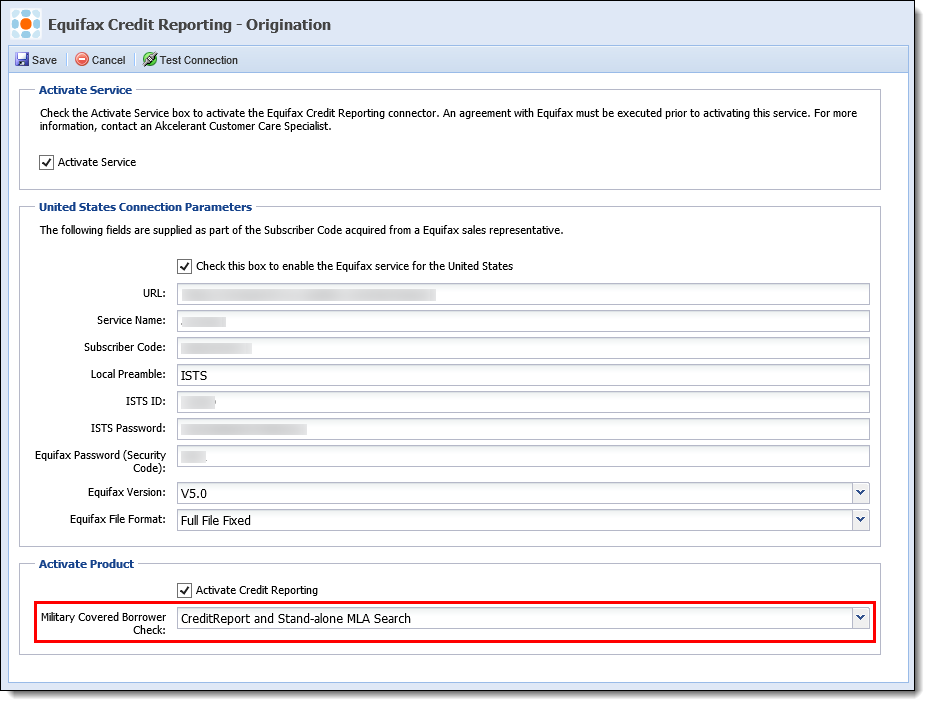The width and height of the screenshot is (930, 706).
Task: Focus the URL input field
Action: [x=523, y=294]
